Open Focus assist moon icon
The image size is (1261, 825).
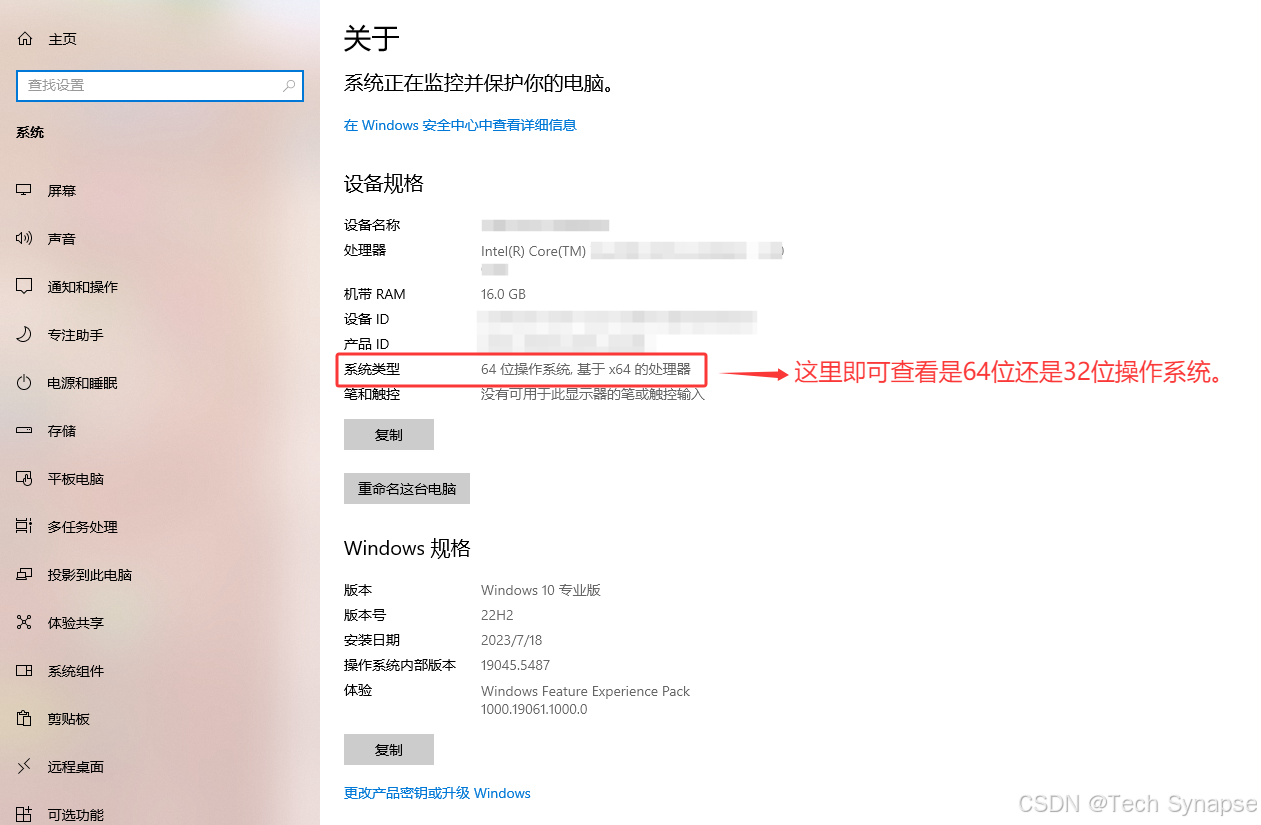(x=25, y=334)
